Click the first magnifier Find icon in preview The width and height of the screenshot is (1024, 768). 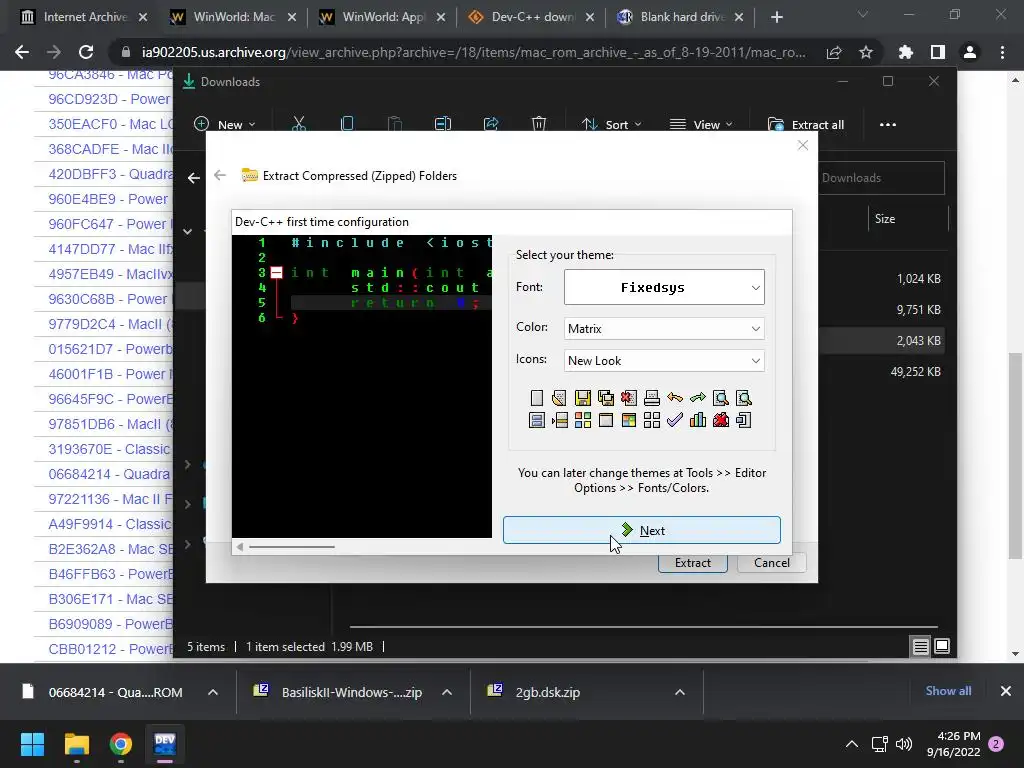coord(720,398)
